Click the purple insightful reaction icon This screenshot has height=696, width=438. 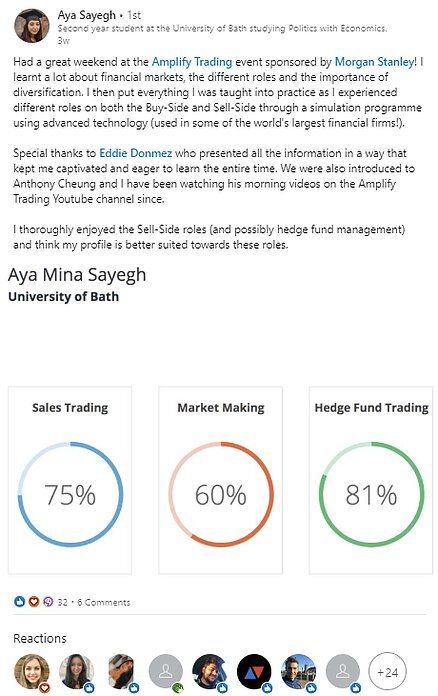(48, 601)
